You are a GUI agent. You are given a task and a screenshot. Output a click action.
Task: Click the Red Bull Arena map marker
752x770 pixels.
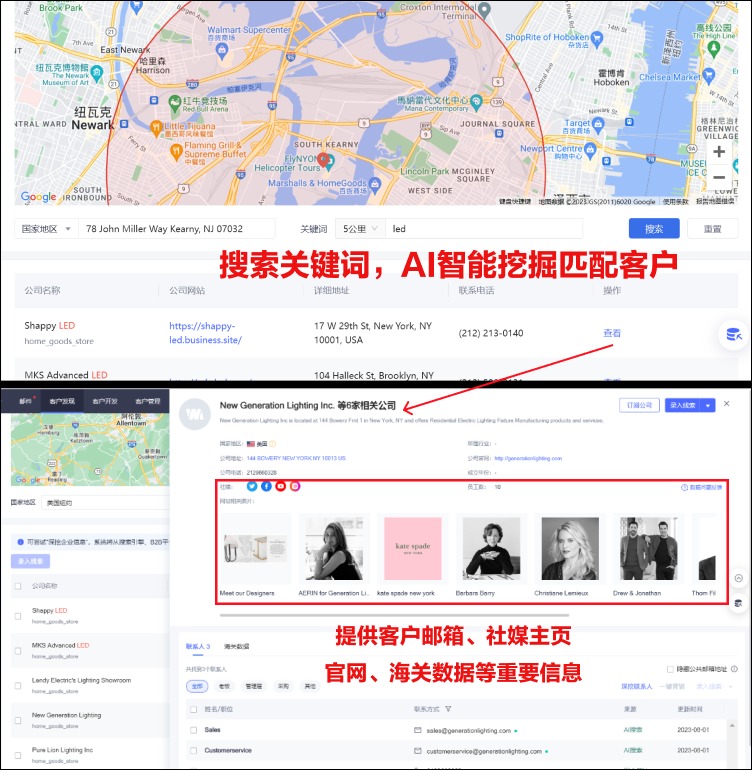click(175, 103)
